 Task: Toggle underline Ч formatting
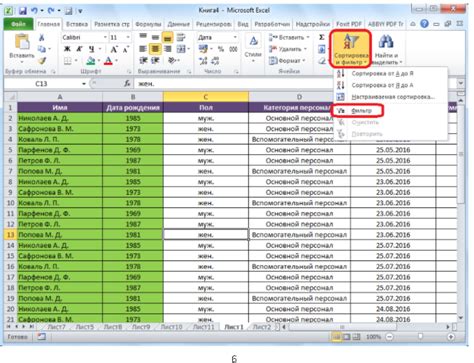(x=91, y=49)
